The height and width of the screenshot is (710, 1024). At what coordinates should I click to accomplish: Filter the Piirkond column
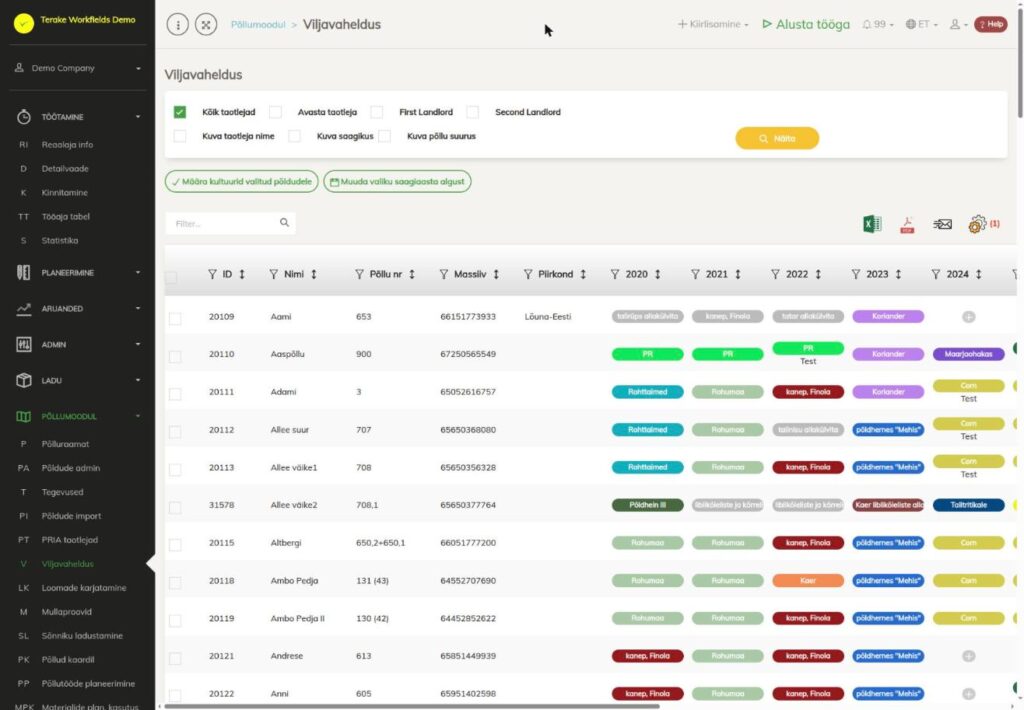coord(528,274)
